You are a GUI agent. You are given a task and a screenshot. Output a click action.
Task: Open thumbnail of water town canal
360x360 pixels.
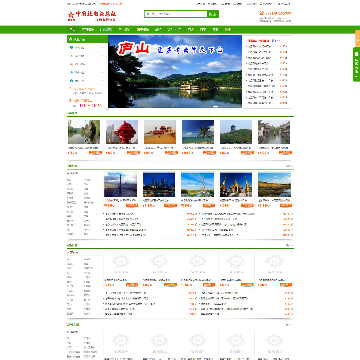pos(274,132)
